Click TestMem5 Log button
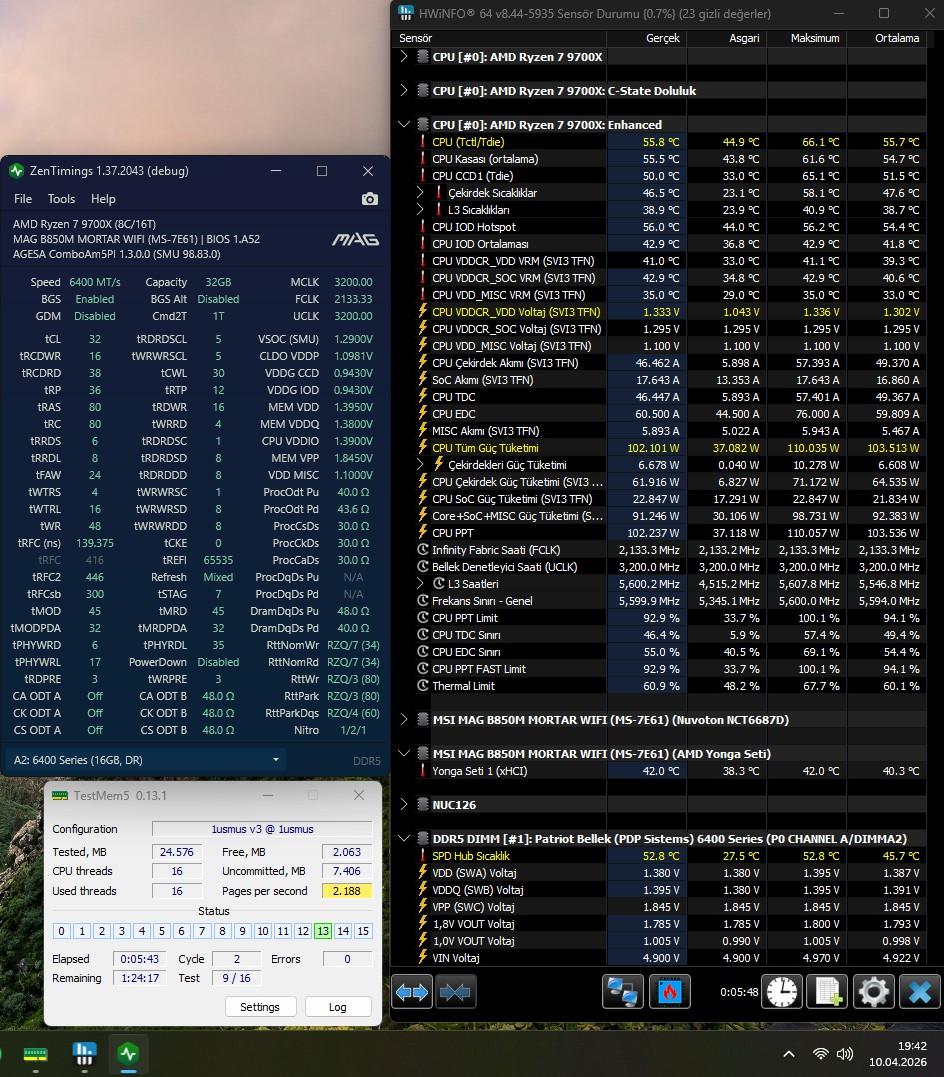944x1077 pixels. pos(337,1007)
